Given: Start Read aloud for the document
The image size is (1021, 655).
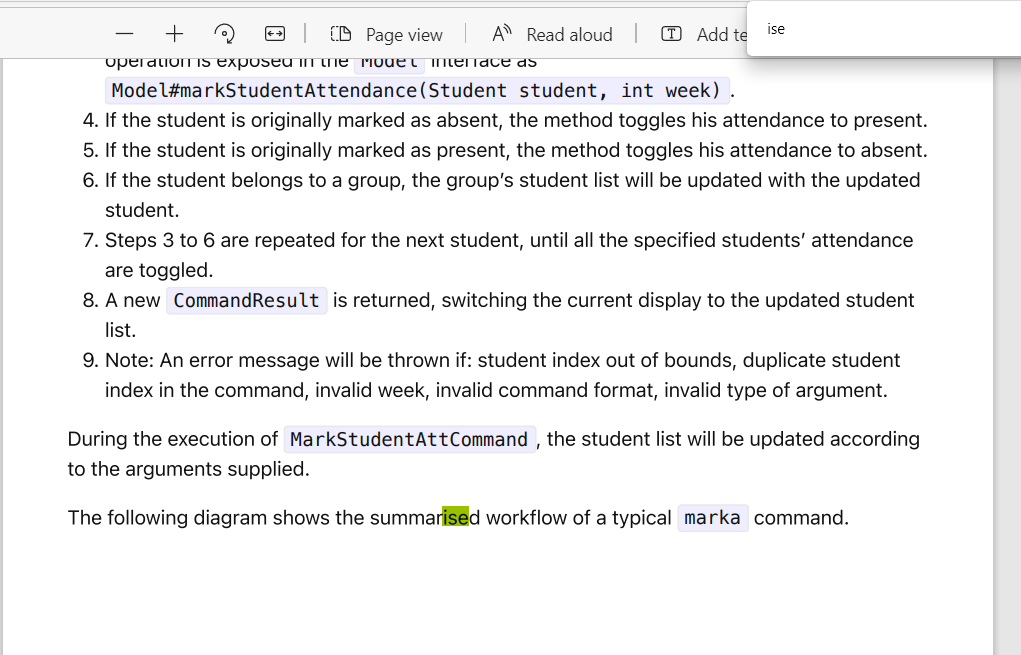Looking at the screenshot, I should pos(552,35).
